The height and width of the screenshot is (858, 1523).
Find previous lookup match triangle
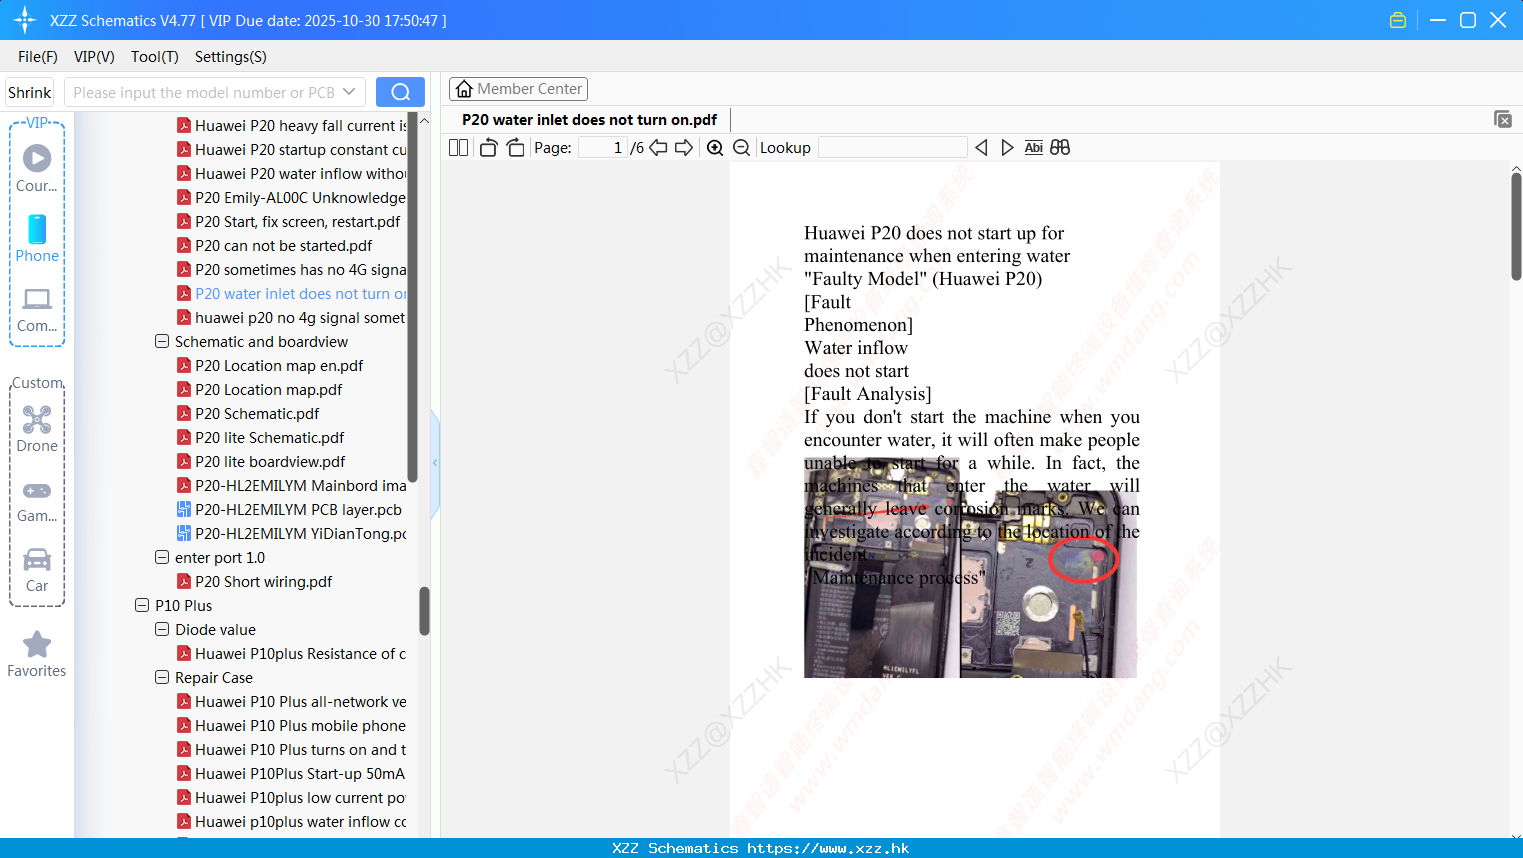[981, 147]
